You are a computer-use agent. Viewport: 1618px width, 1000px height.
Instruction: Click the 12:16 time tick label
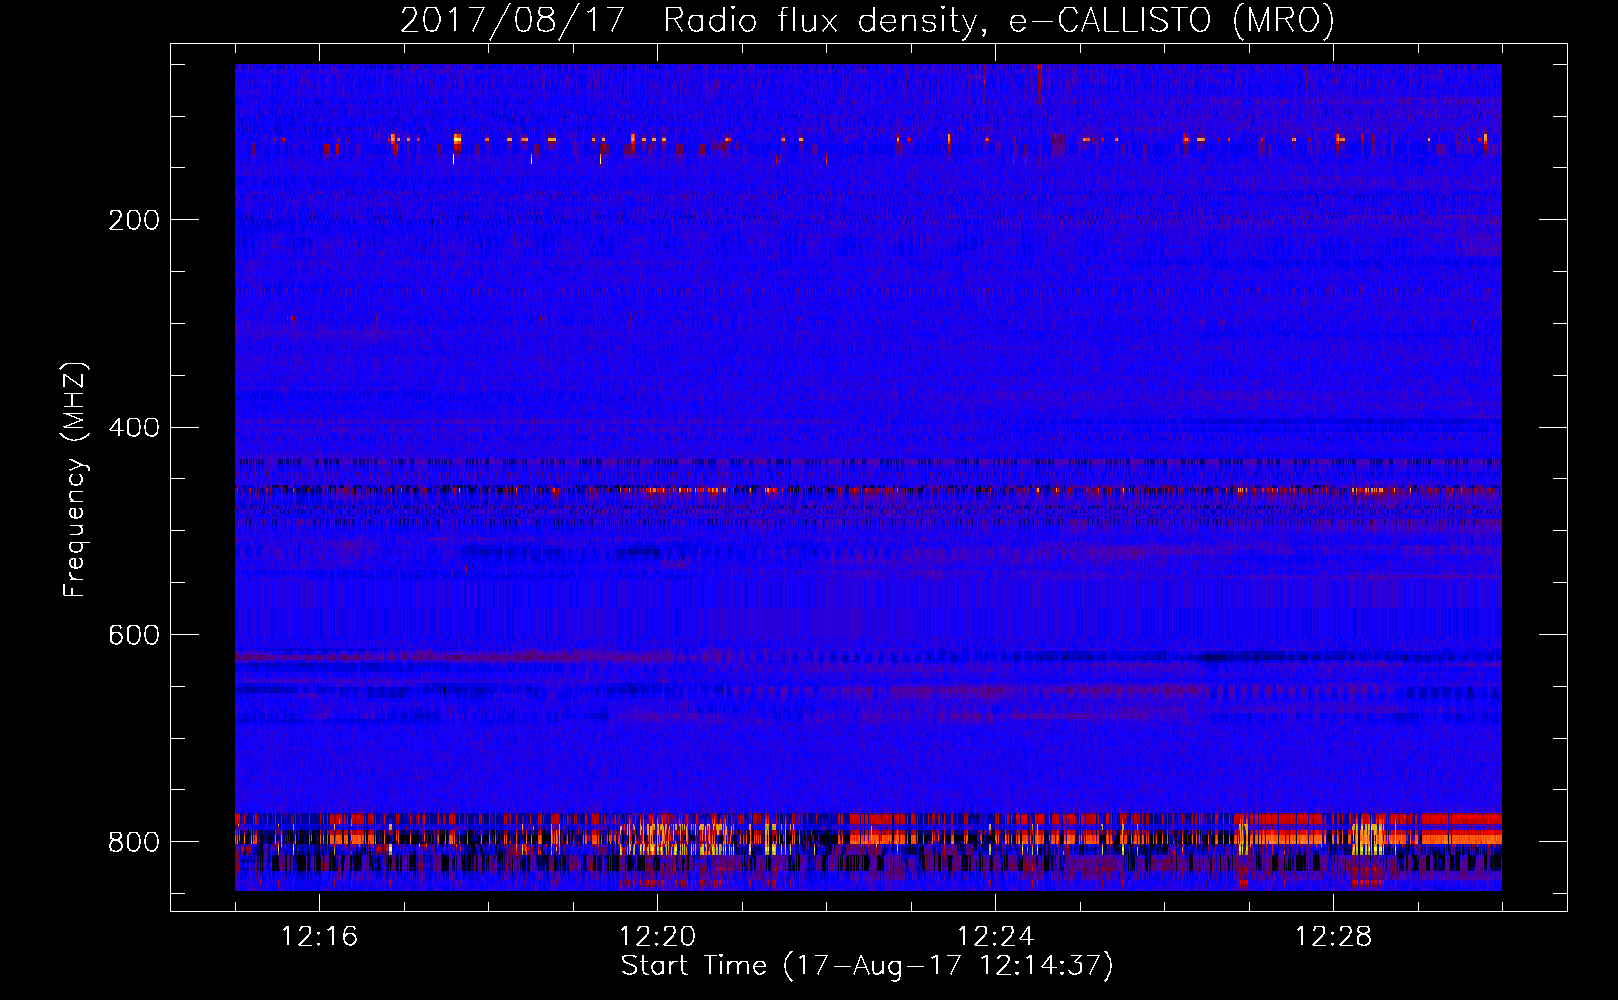point(319,937)
